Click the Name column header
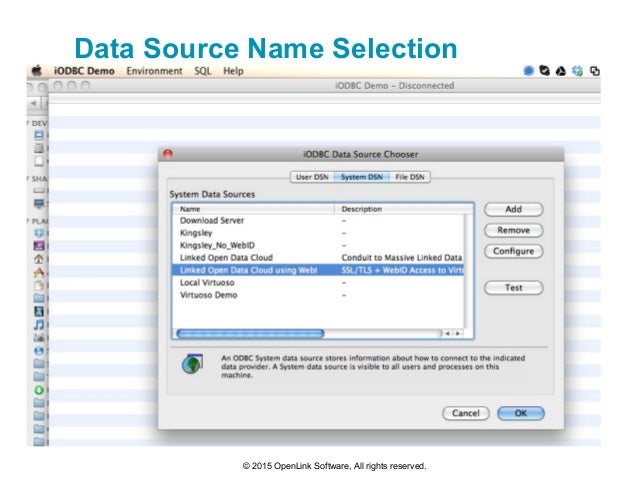Viewport: 638px width, 479px height. coord(254,209)
